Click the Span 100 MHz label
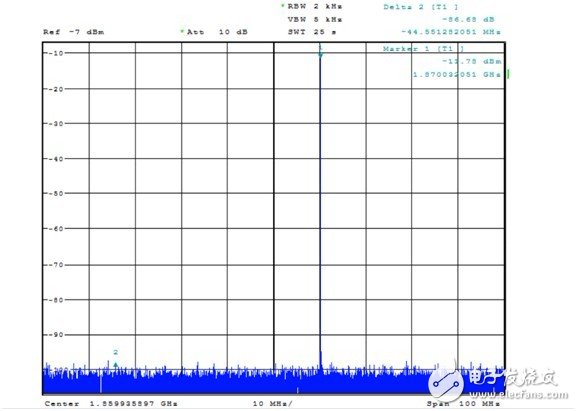 pyautogui.click(x=463, y=404)
